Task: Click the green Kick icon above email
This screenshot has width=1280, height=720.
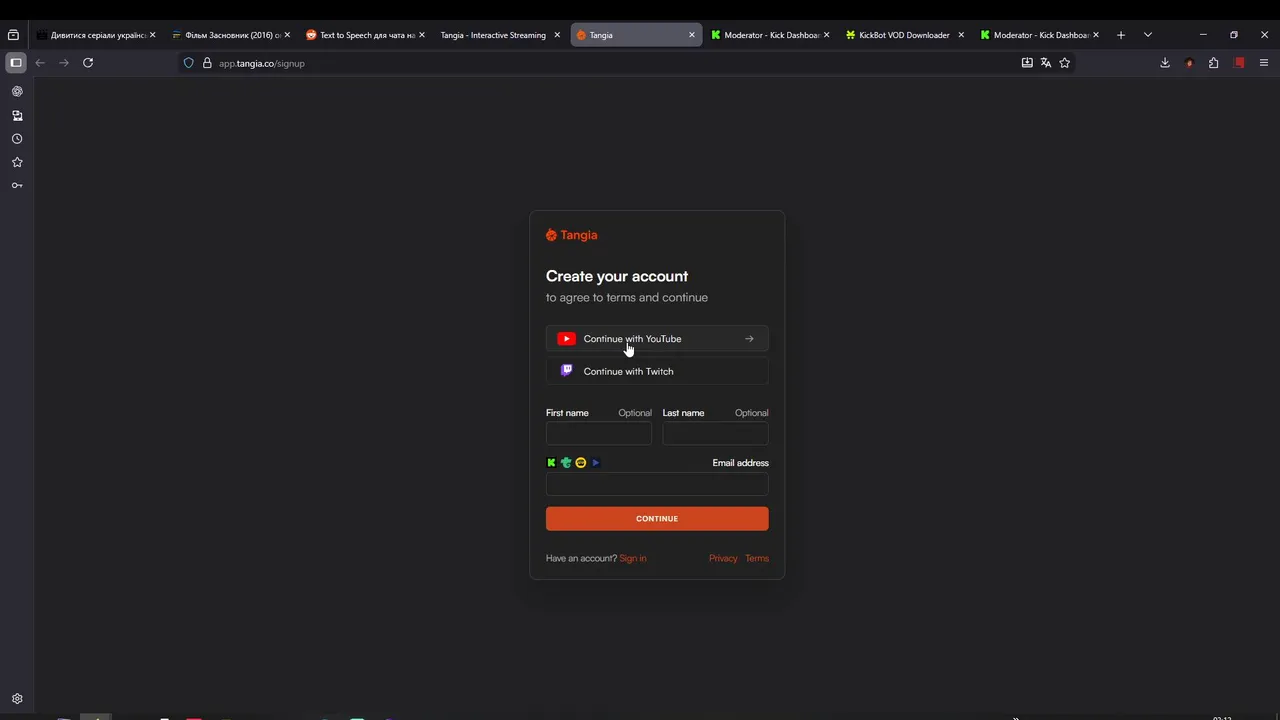Action: 551,463
